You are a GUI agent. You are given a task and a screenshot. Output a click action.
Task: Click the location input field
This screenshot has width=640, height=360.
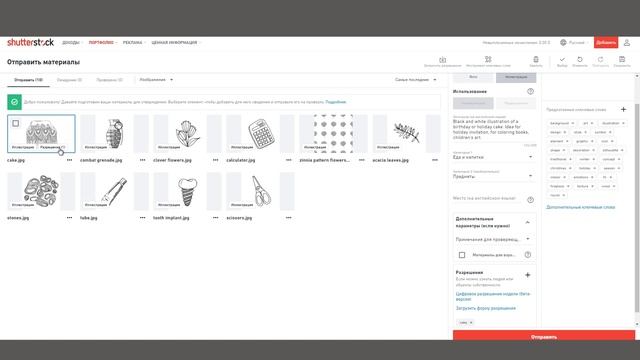488,199
